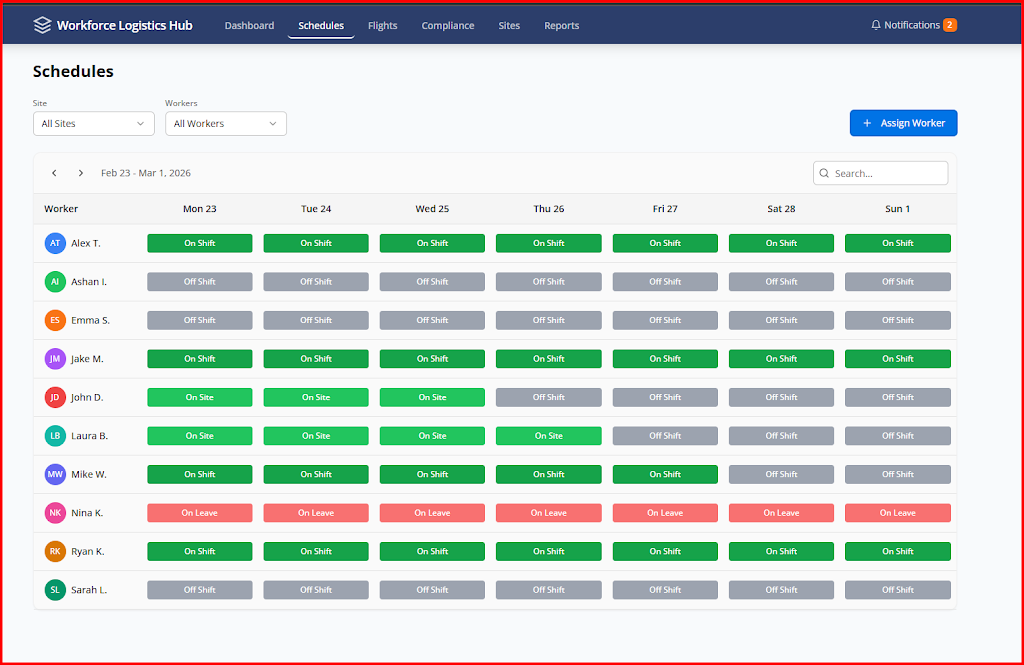Click Emma S.'s Off Shift Saturday cell

(781, 320)
